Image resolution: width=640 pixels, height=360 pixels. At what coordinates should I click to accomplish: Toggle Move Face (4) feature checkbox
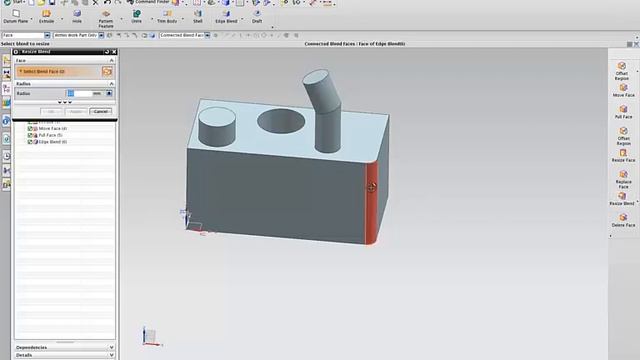(x=30, y=129)
